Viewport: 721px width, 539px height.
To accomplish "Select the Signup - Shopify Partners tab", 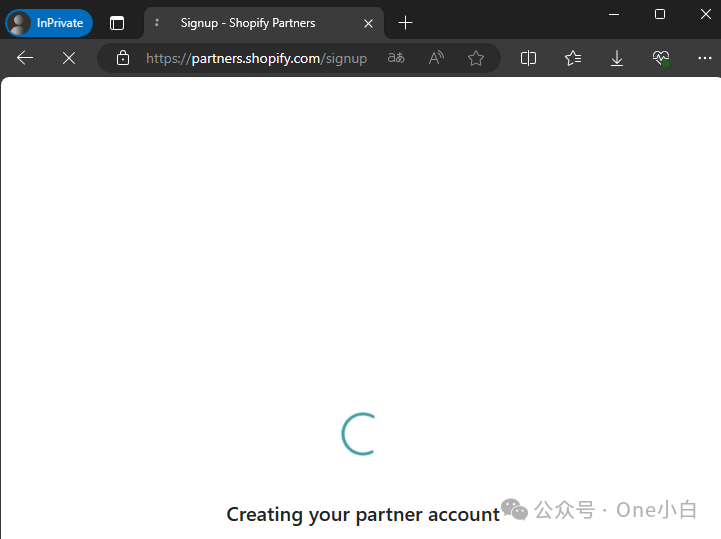I will 263,23.
